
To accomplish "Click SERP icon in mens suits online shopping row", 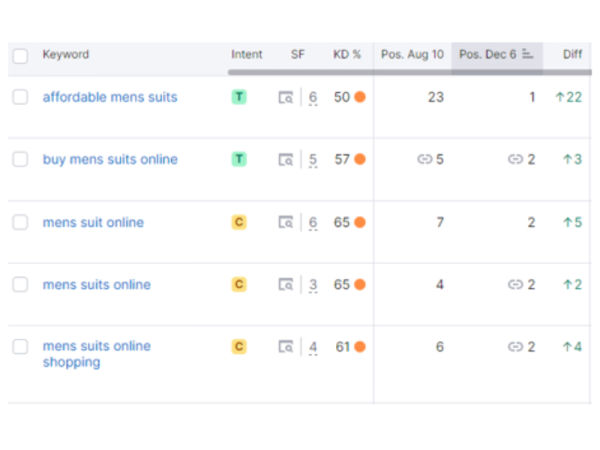I will click(286, 347).
